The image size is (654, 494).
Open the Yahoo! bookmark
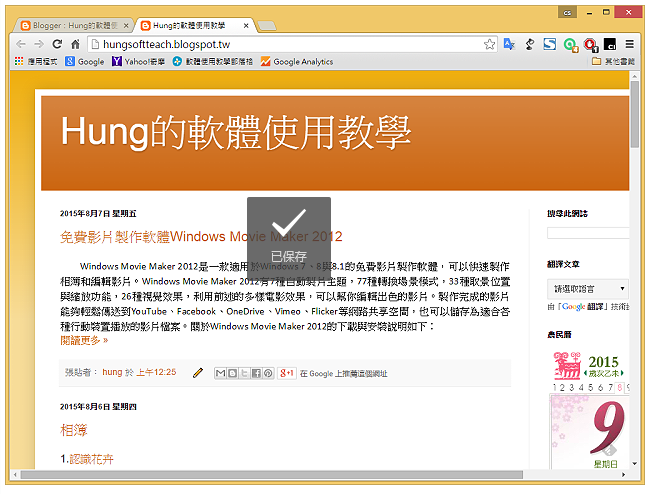pos(138,61)
